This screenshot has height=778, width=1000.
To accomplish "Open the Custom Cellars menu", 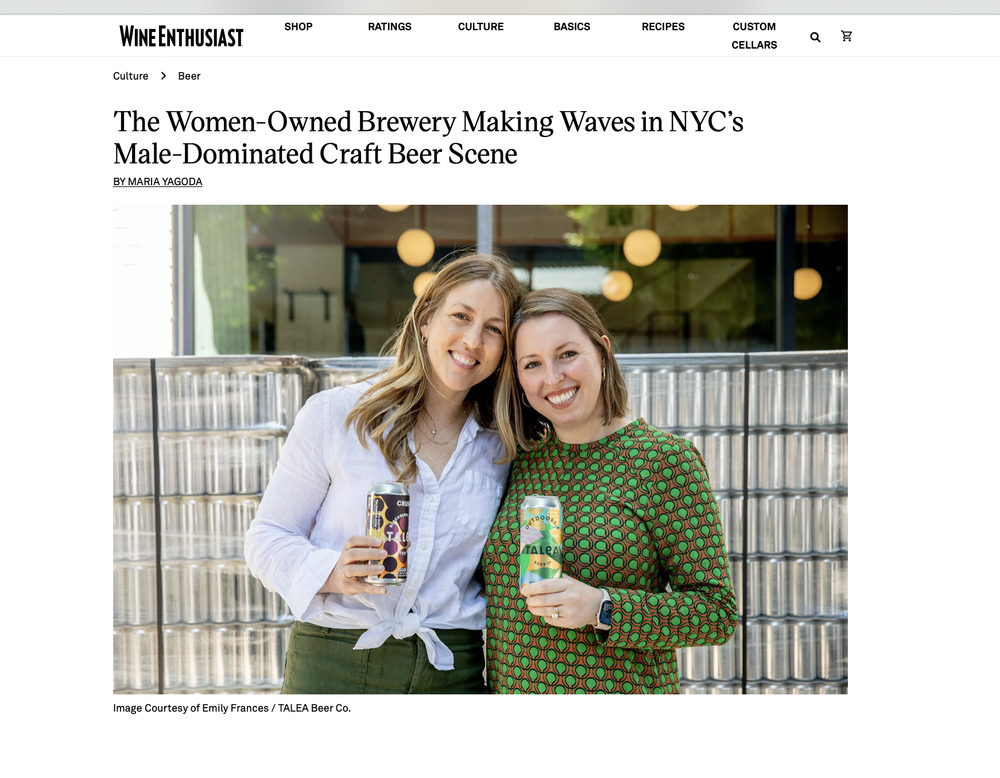I will [754, 36].
